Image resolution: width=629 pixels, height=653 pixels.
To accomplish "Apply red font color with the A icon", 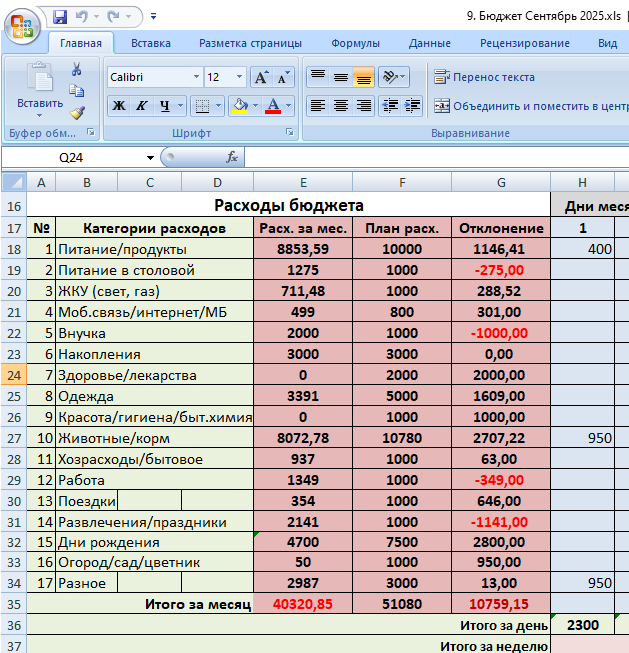I will coord(273,106).
